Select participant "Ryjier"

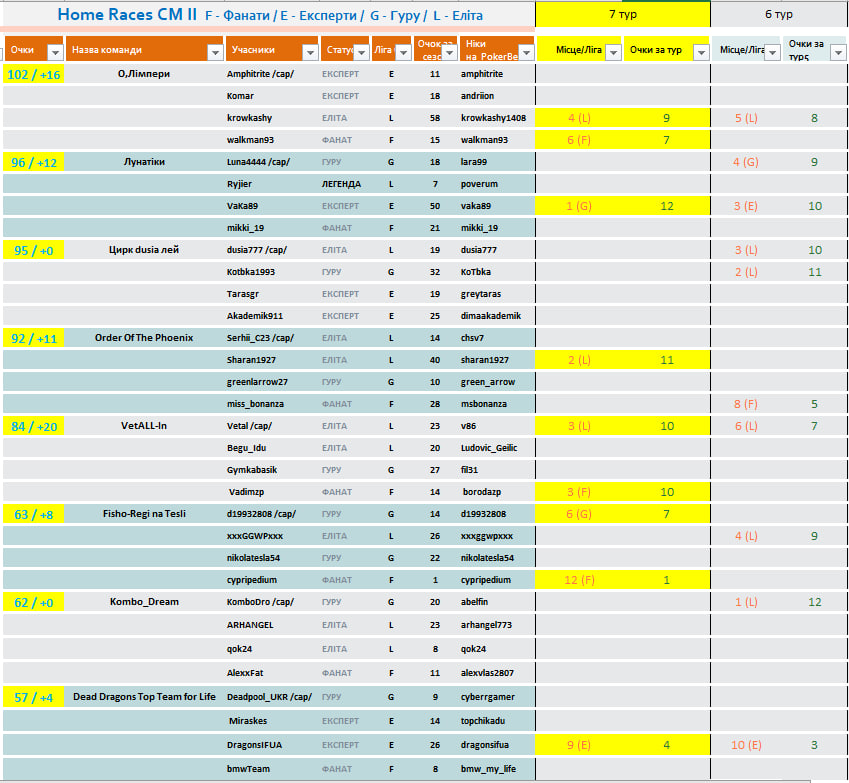tap(239, 184)
